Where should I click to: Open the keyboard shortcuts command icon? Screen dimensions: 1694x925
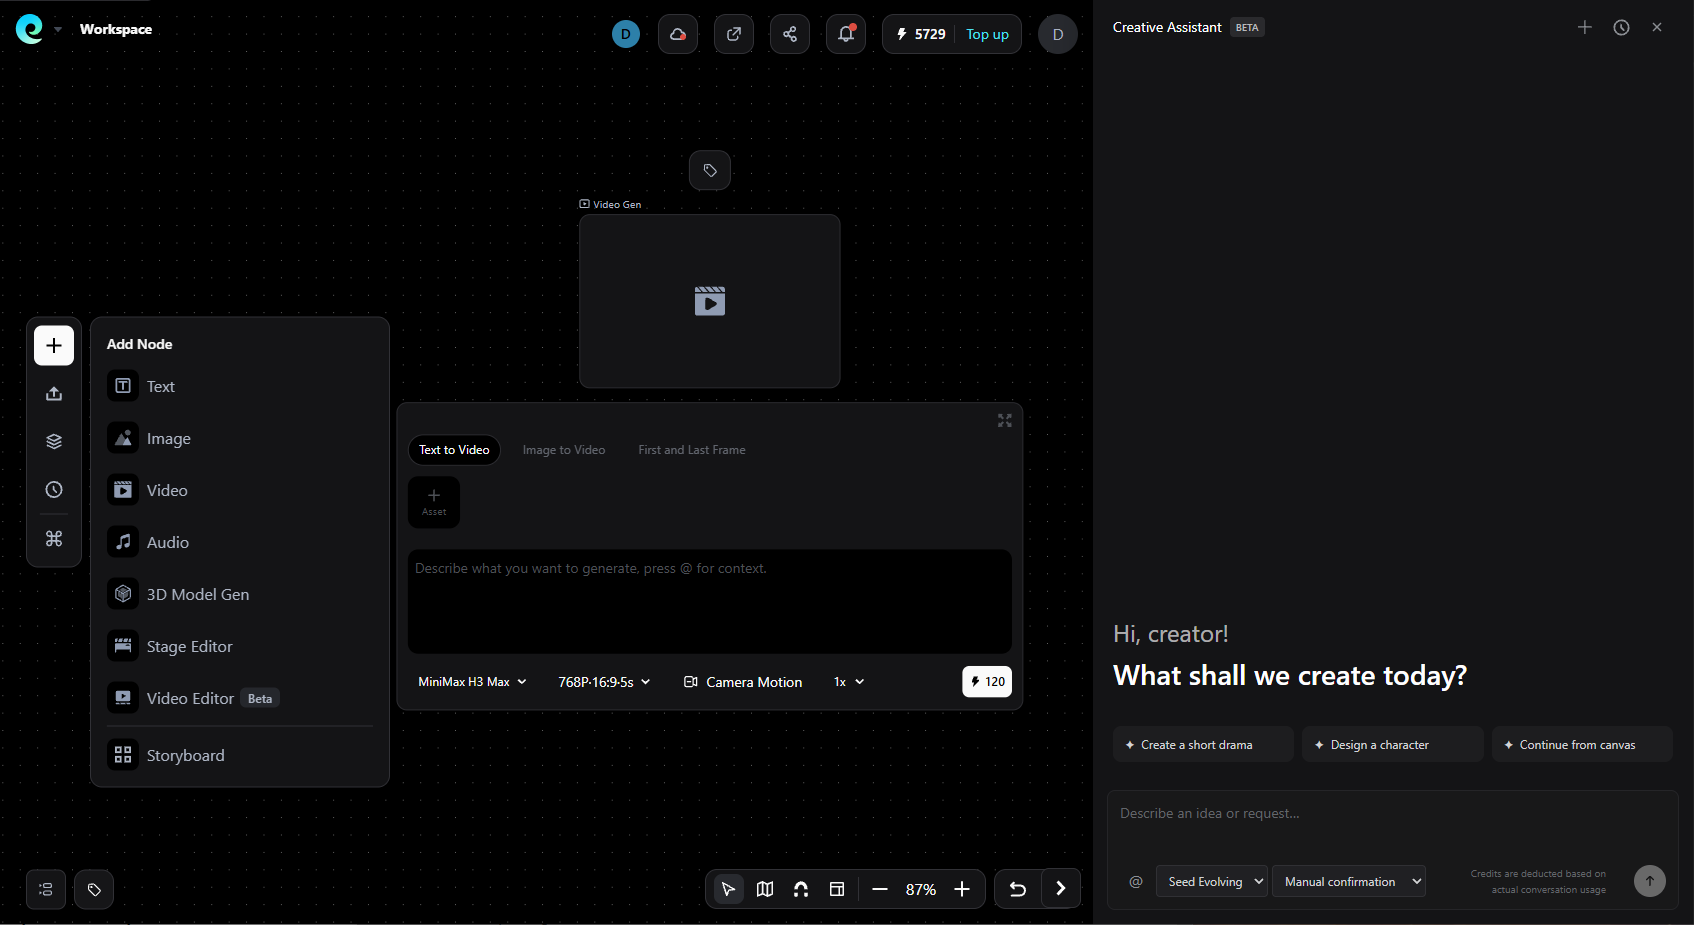click(x=54, y=539)
